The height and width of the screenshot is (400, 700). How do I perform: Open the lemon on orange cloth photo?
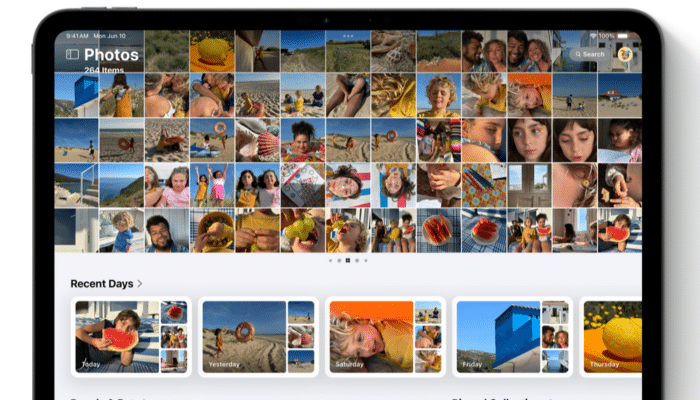pos(212,51)
